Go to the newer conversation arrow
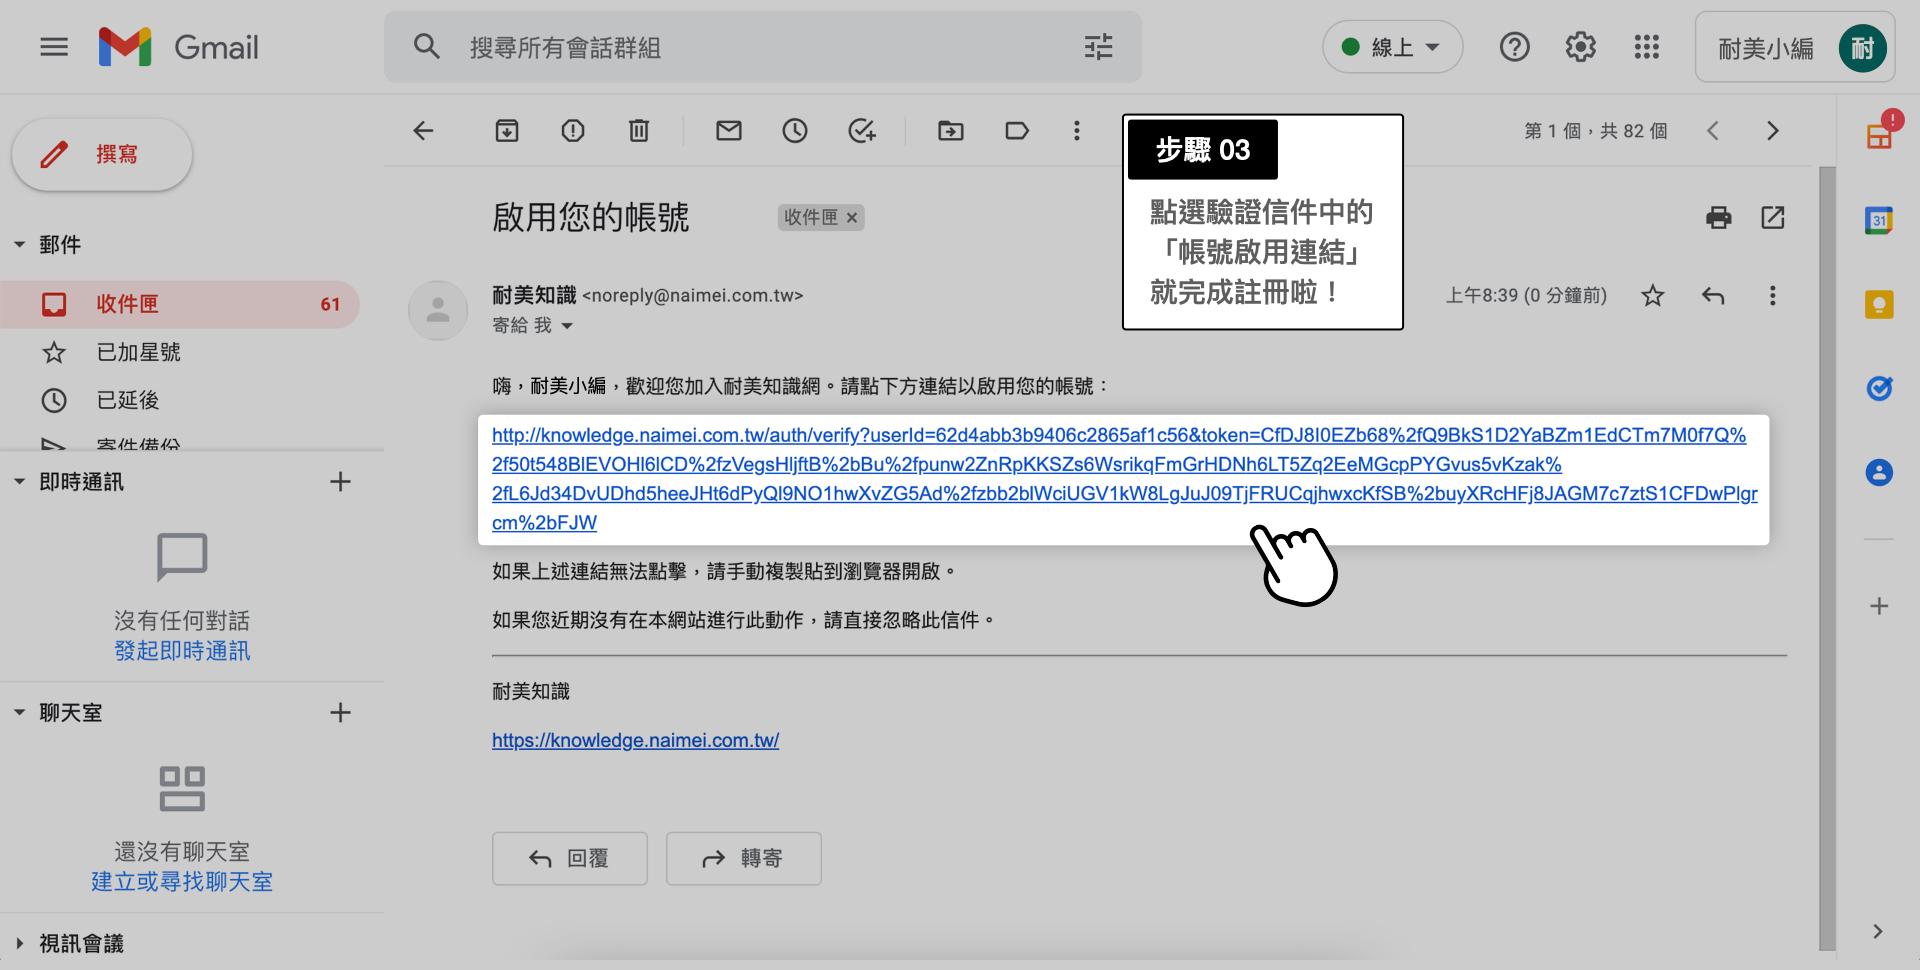Viewport: 1920px width, 970px height. tap(1713, 131)
